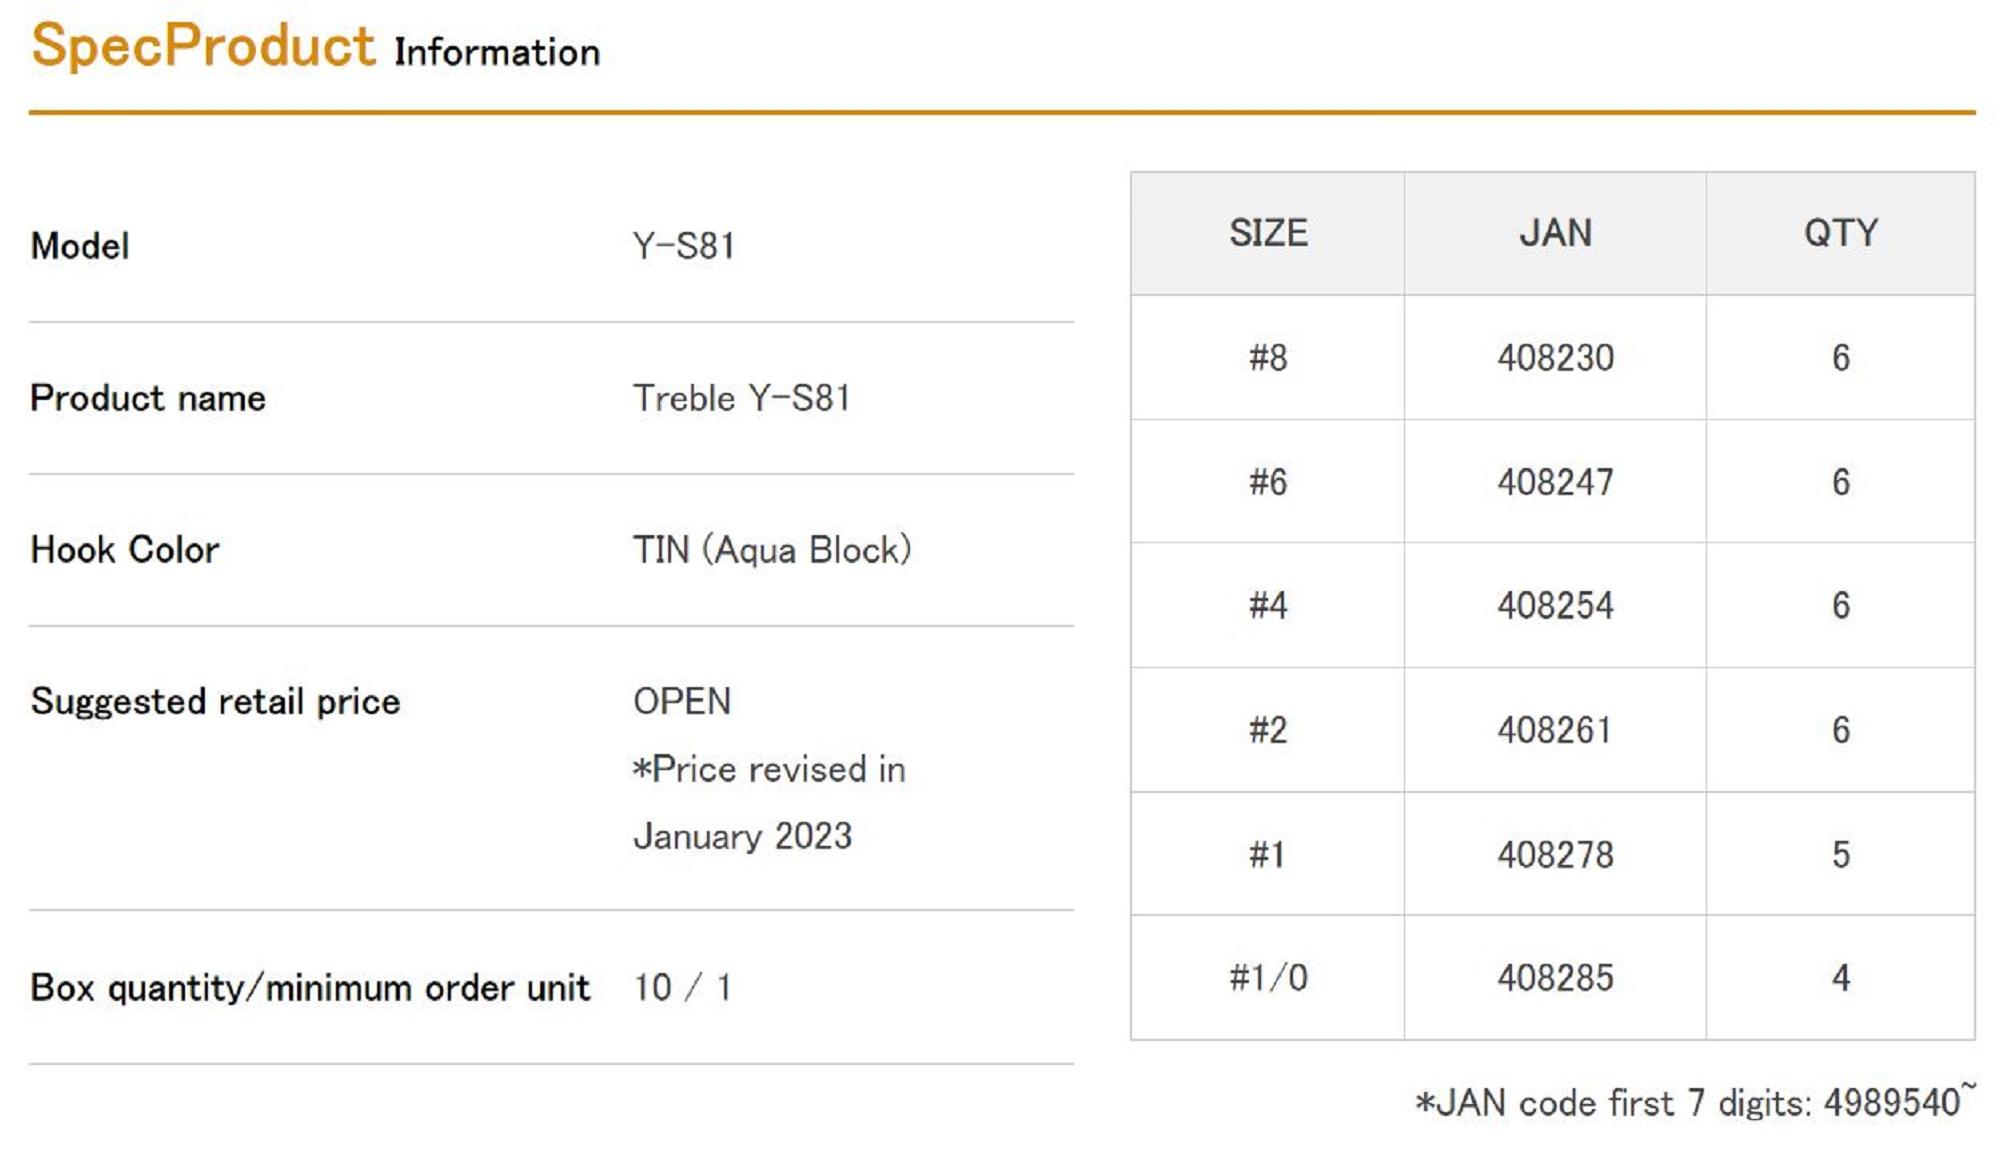
Task: Click the Model value Y-S81
Action: [x=684, y=246]
